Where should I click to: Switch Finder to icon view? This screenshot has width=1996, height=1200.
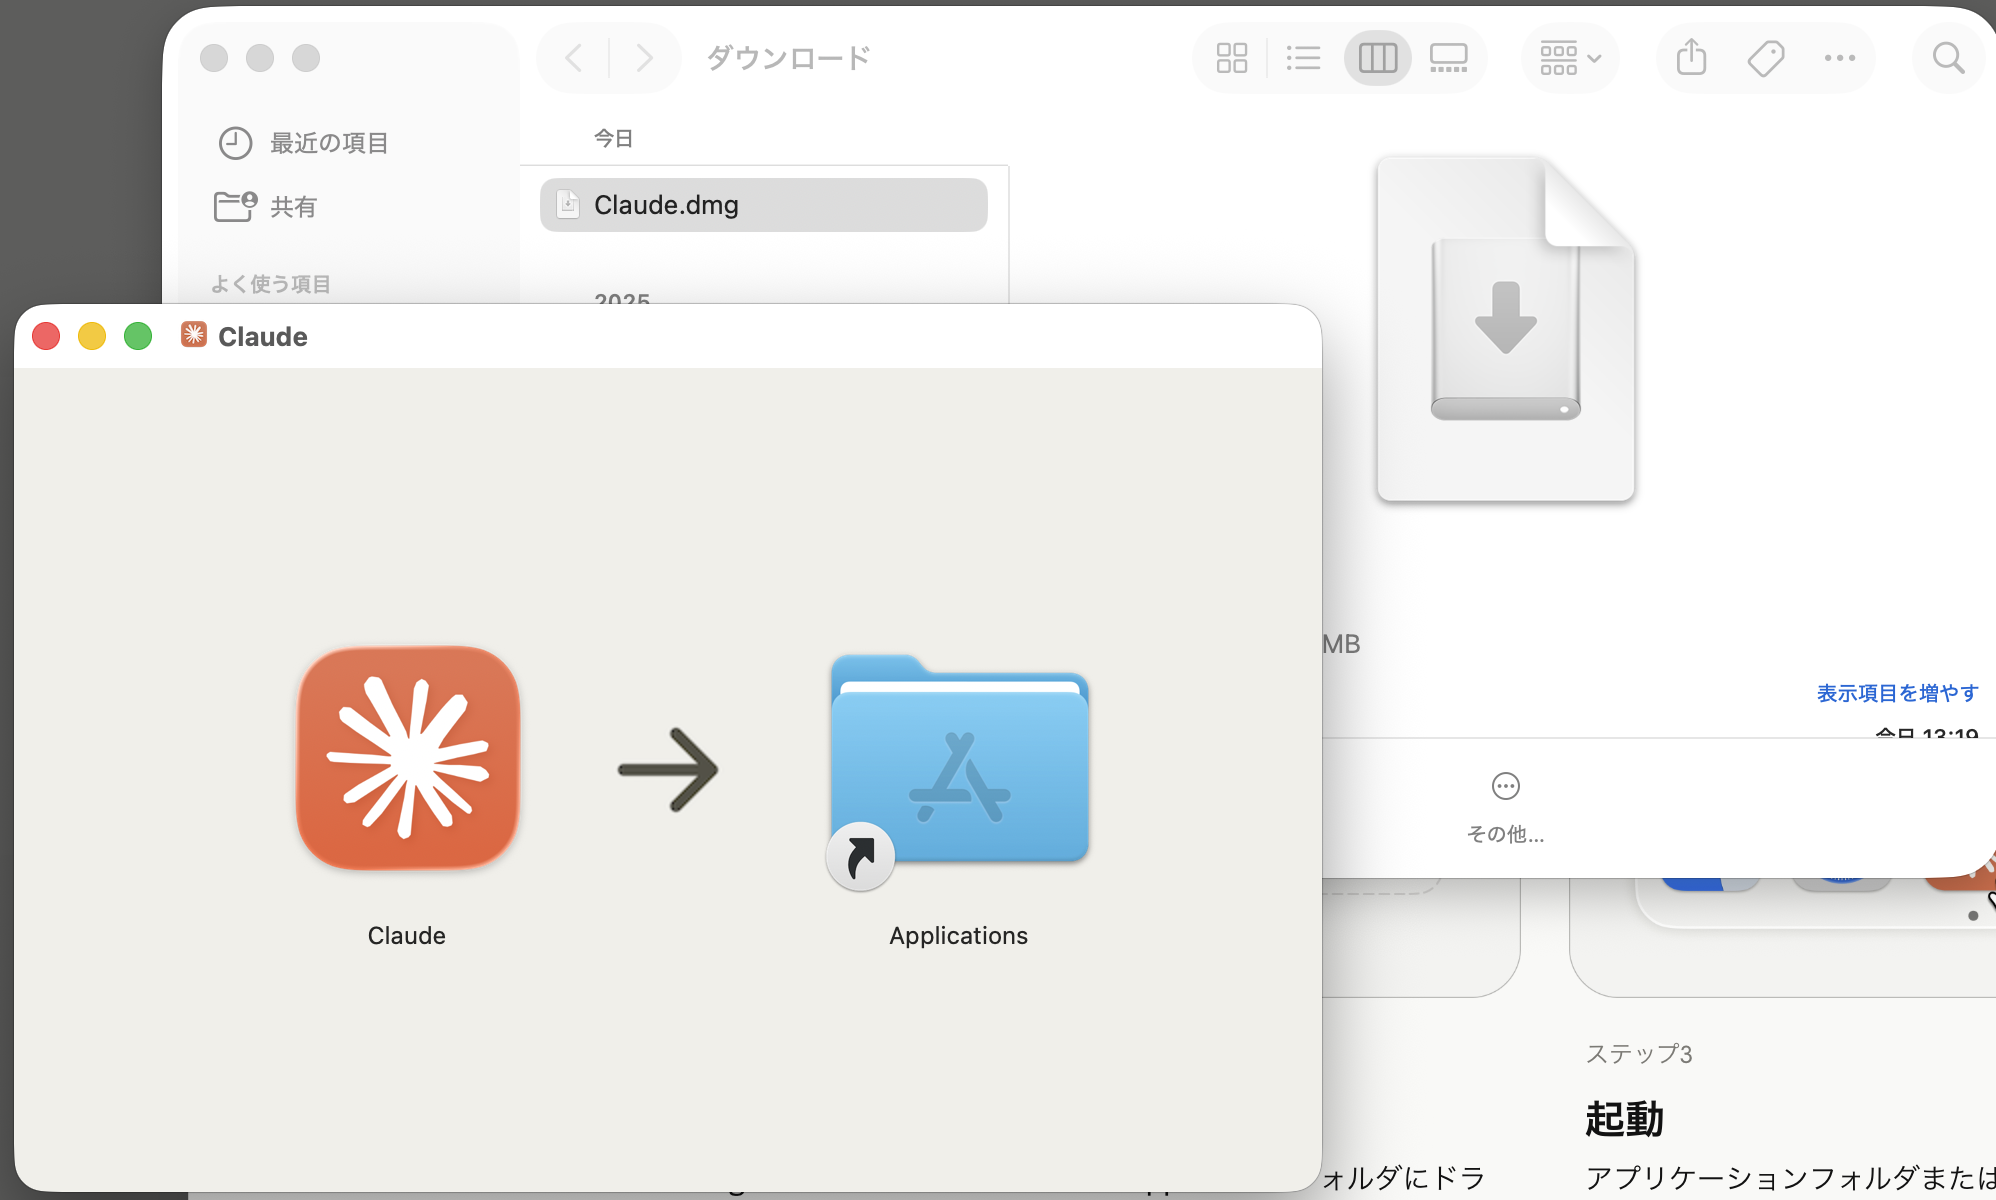click(x=1231, y=57)
